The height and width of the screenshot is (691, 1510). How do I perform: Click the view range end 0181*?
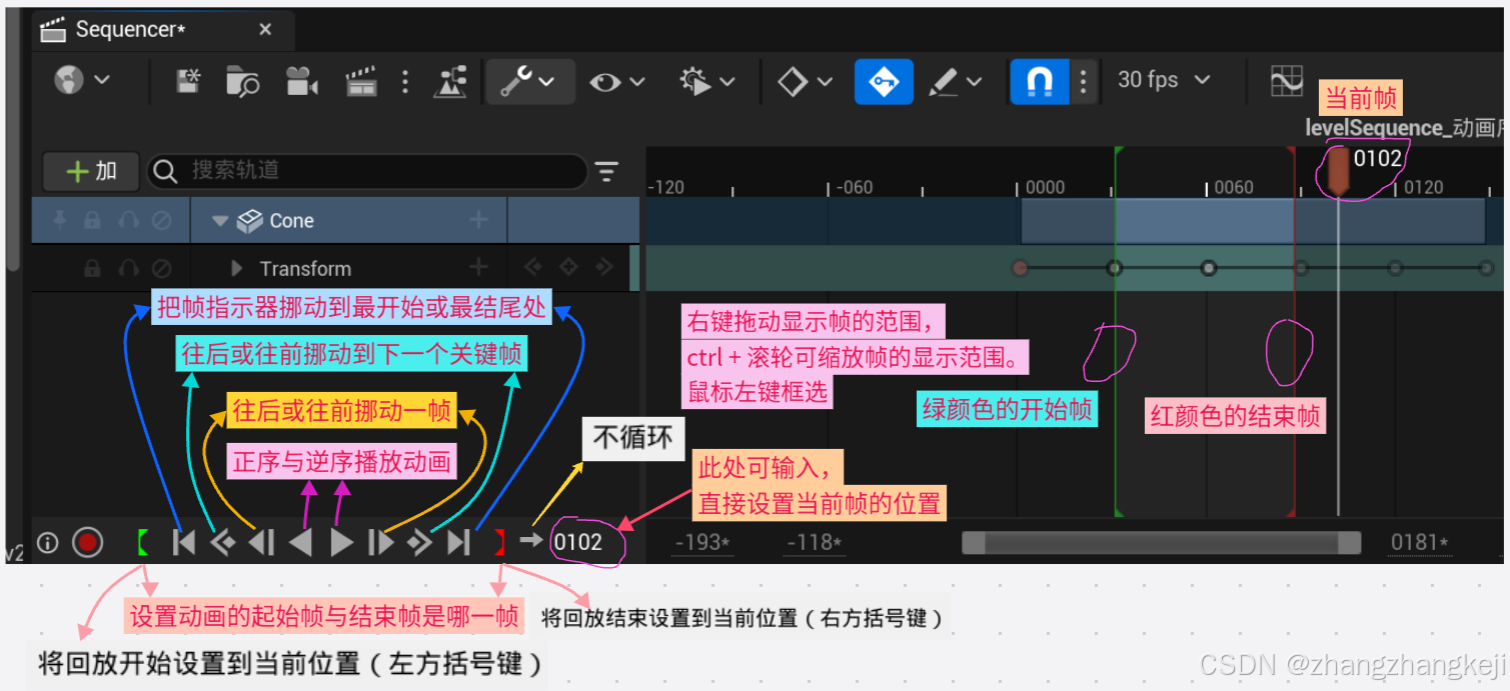pos(1420,543)
